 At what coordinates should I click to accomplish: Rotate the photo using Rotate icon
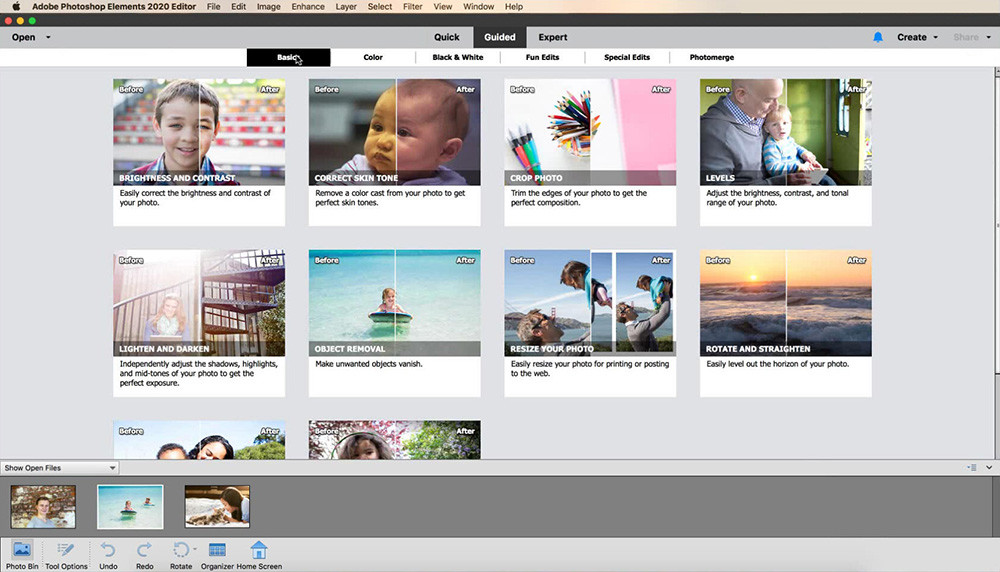[180, 550]
